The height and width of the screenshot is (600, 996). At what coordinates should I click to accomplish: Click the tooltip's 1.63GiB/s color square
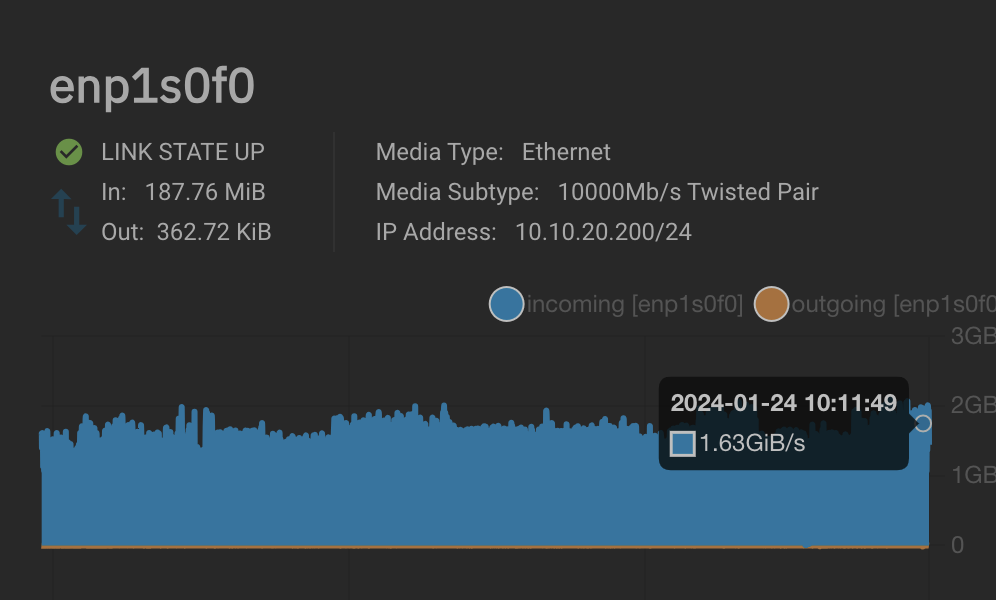[683, 444]
